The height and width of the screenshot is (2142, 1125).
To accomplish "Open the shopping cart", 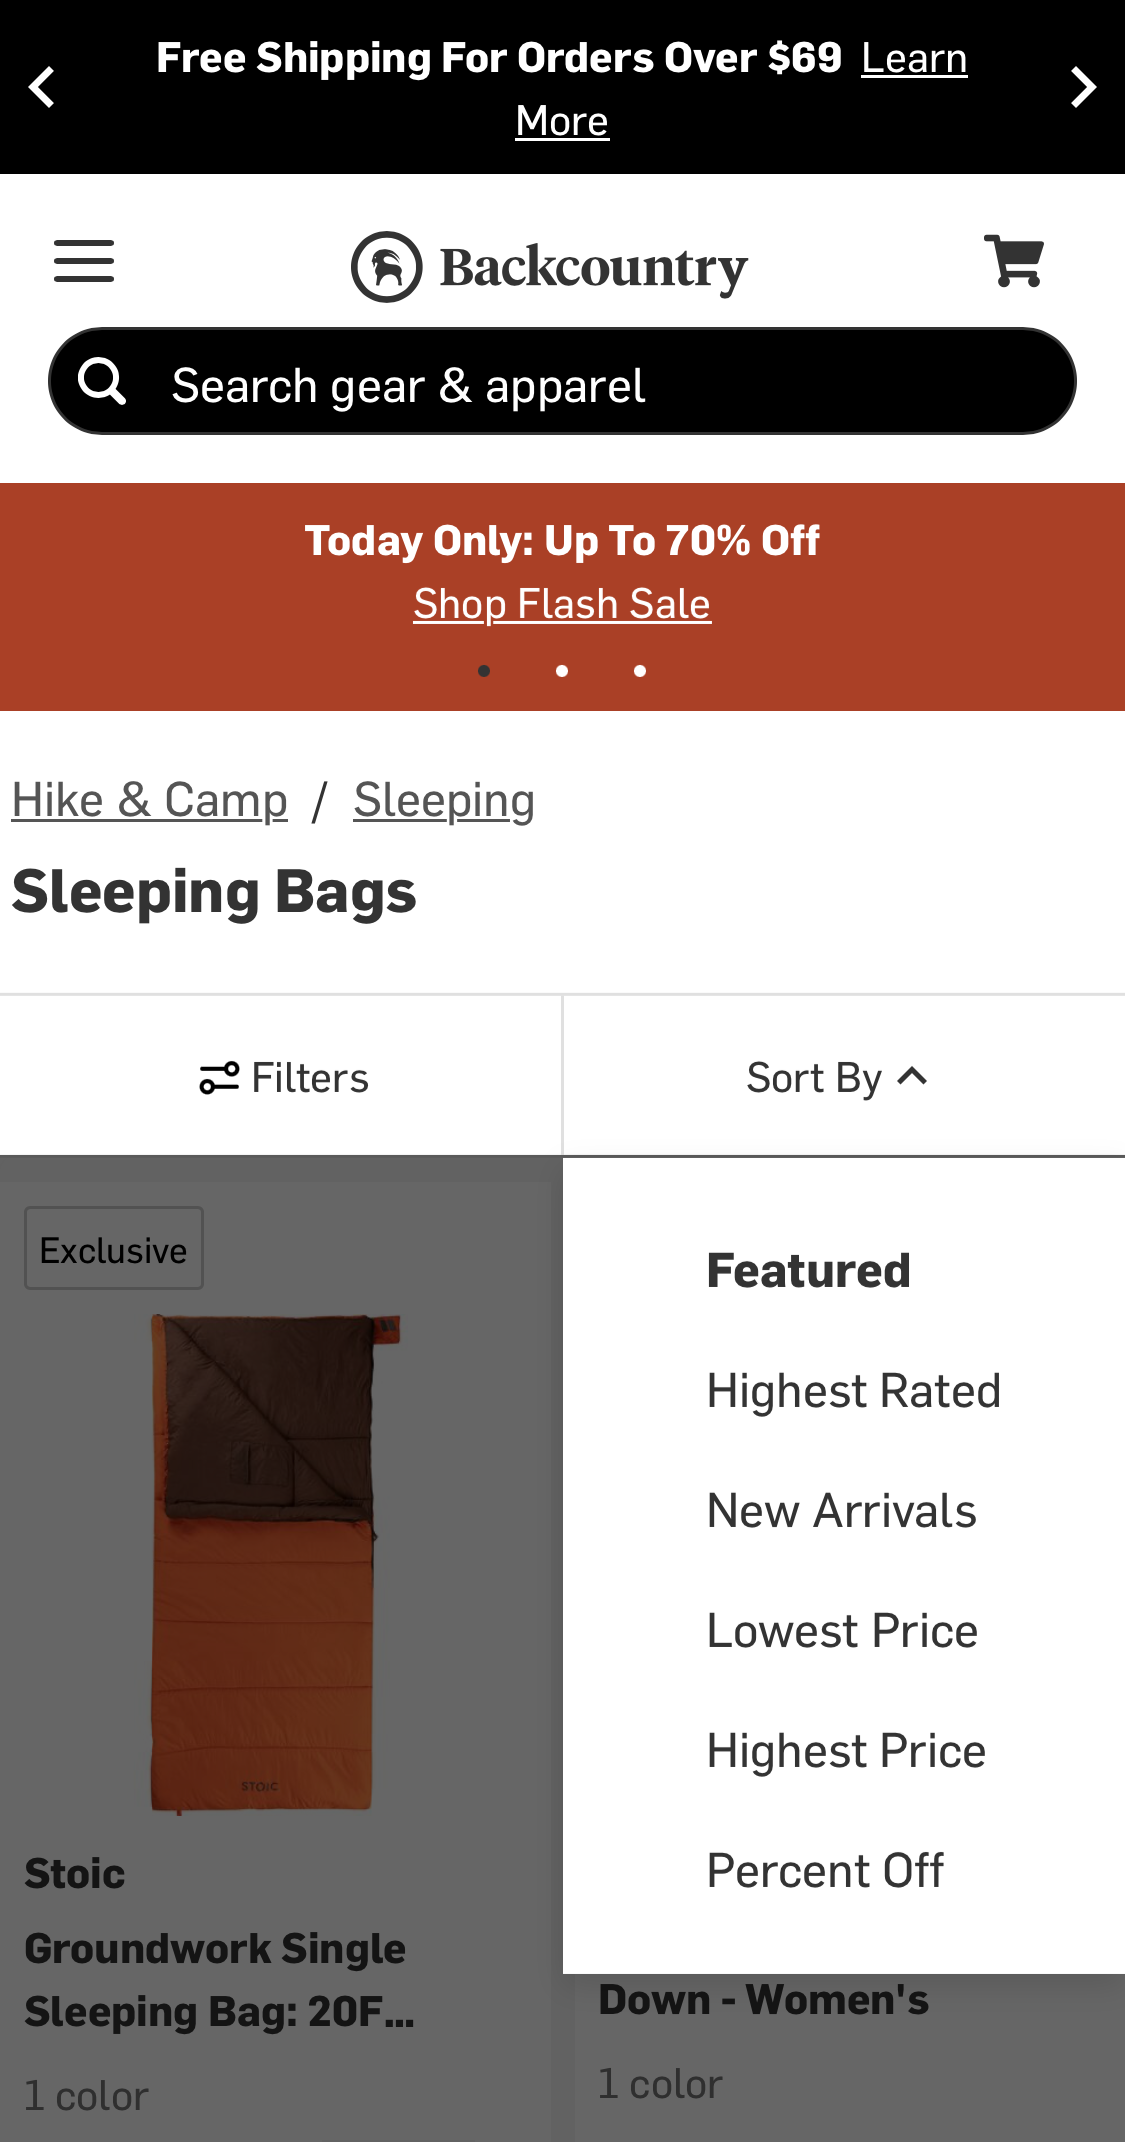I will point(1014,260).
